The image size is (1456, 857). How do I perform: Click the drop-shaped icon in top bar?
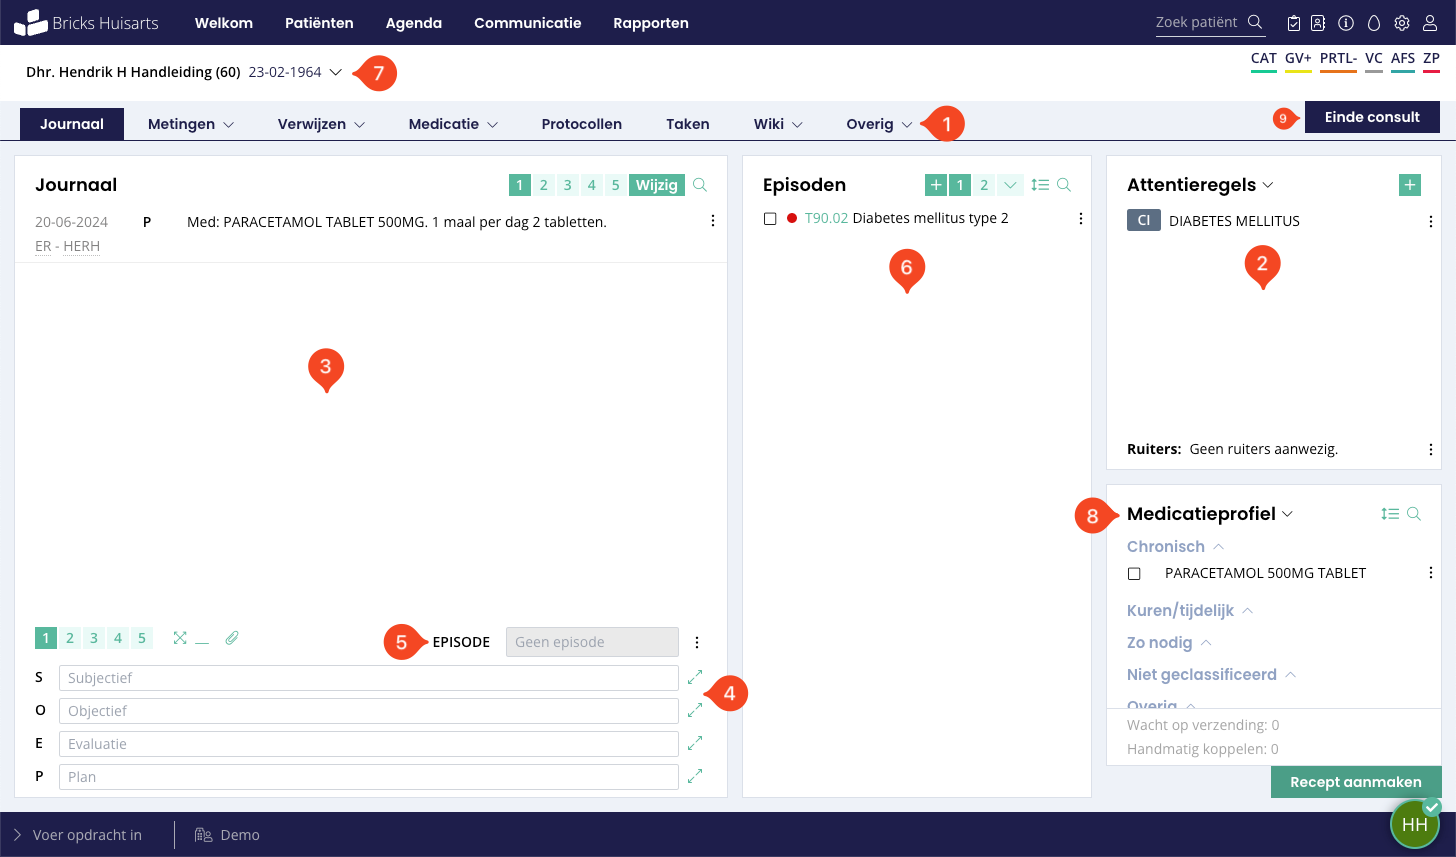1374,23
